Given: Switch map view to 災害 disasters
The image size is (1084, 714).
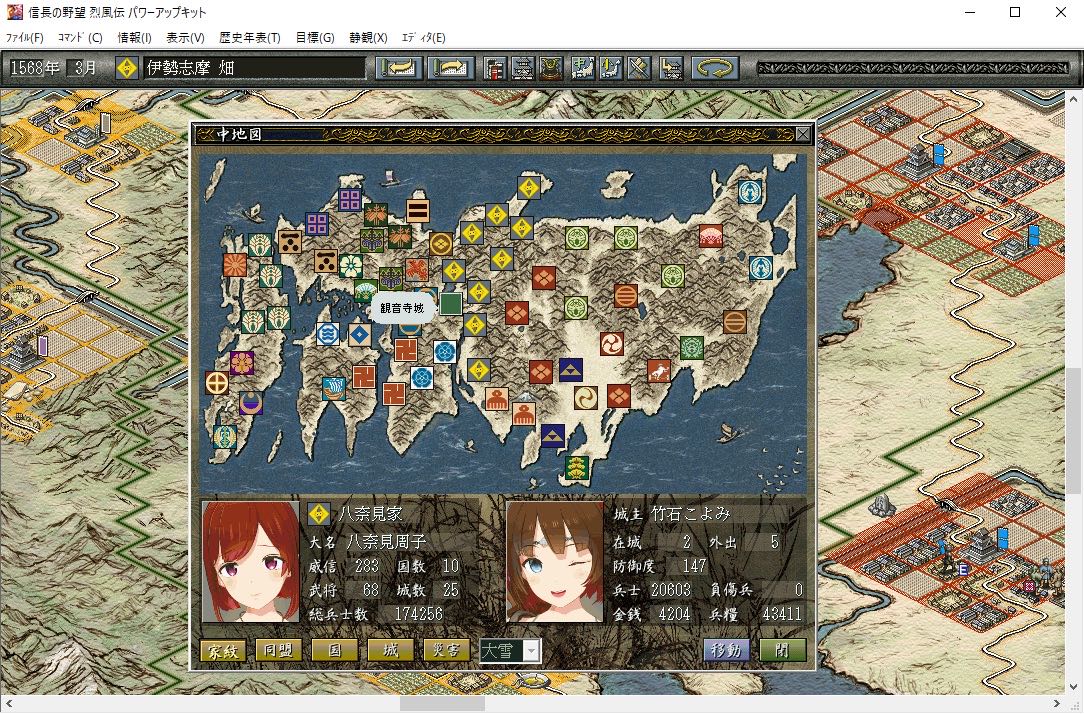Looking at the screenshot, I should coord(446,651).
